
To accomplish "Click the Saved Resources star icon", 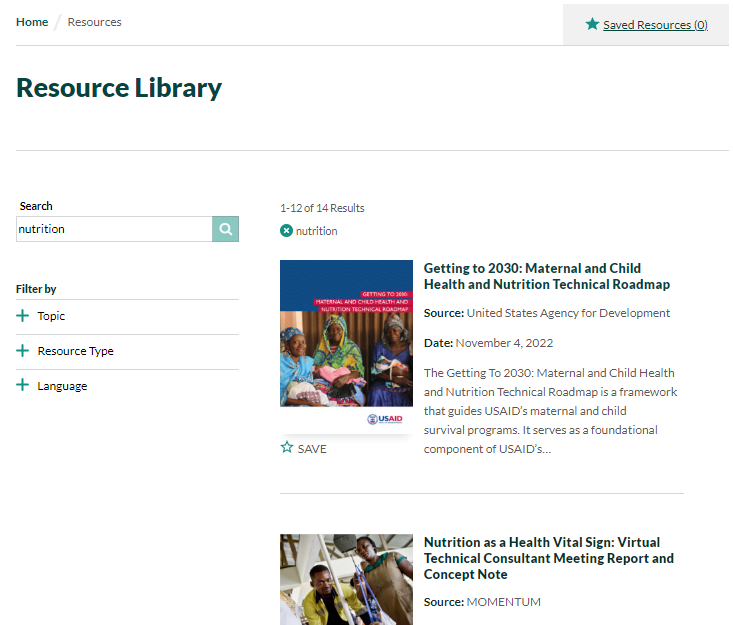I will [x=592, y=24].
